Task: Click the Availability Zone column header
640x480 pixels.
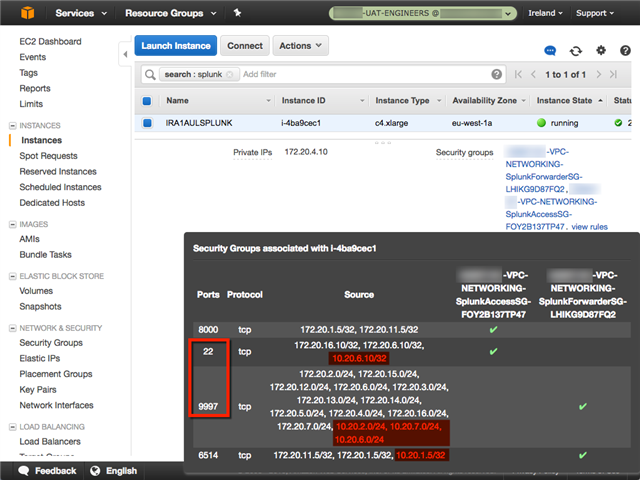Action: (484, 101)
